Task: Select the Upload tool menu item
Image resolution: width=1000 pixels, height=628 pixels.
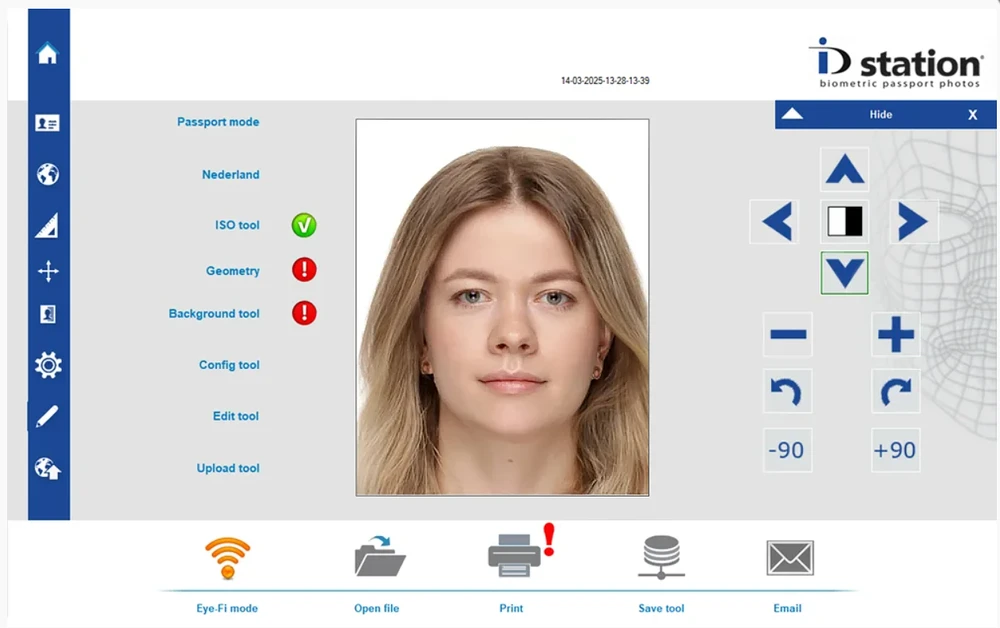Action: coord(228,468)
